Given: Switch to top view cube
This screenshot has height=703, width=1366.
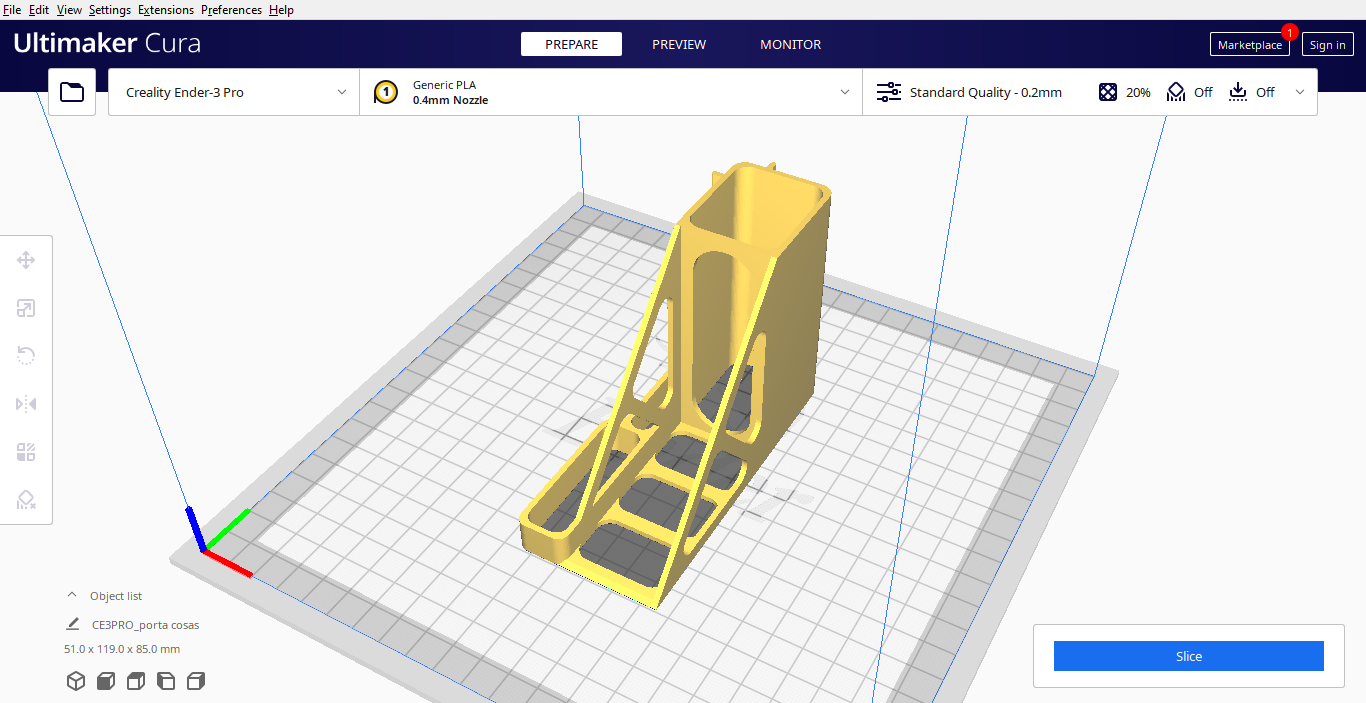Looking at the screenshot, I should [x=136, y=681].
